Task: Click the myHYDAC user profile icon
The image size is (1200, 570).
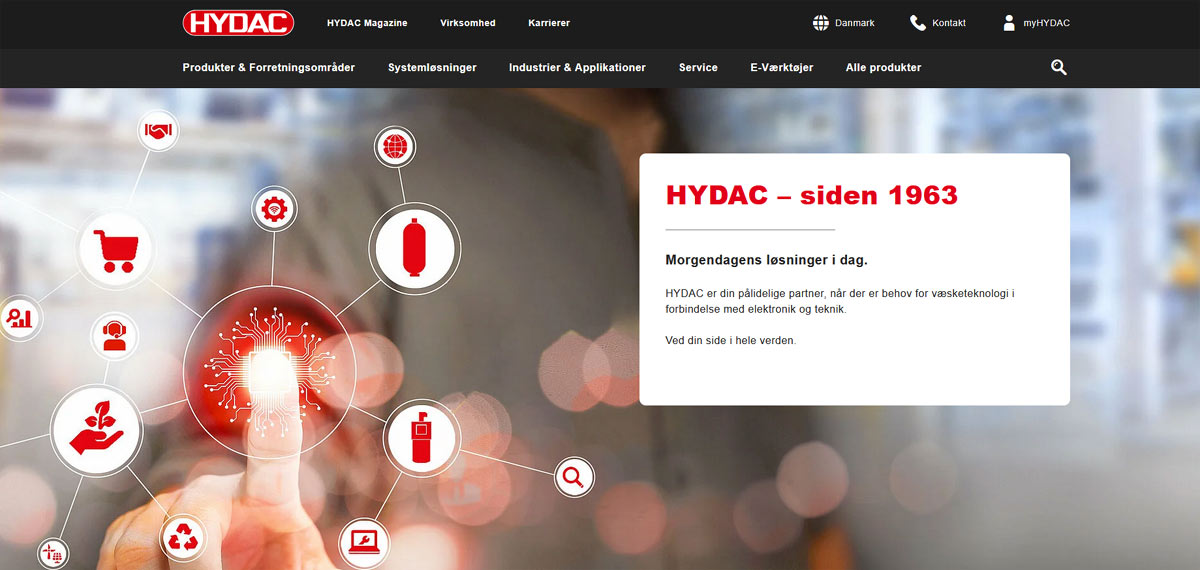Action: tap(1008, 23)
